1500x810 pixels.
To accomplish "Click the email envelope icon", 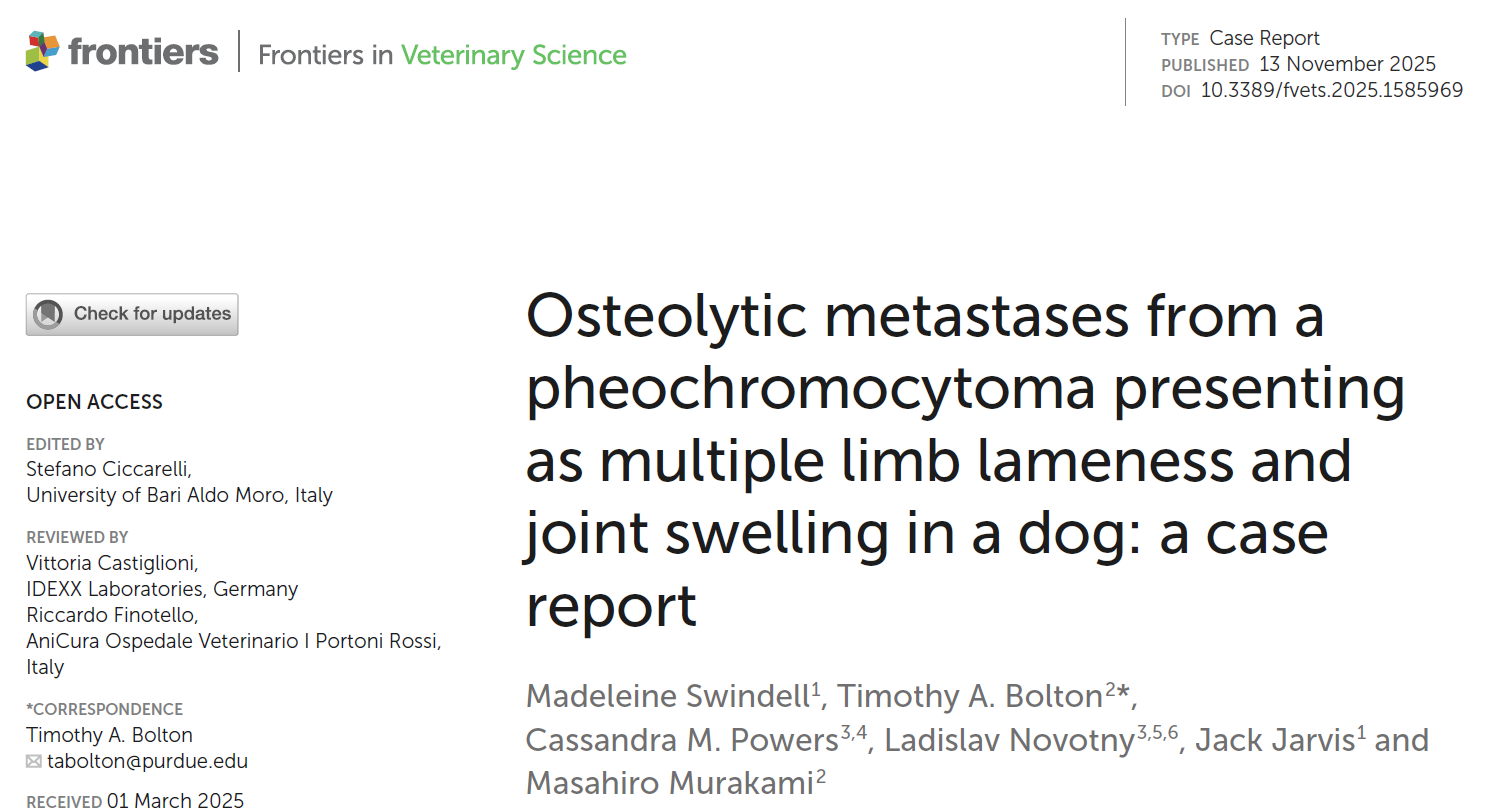I will point(34,761).
